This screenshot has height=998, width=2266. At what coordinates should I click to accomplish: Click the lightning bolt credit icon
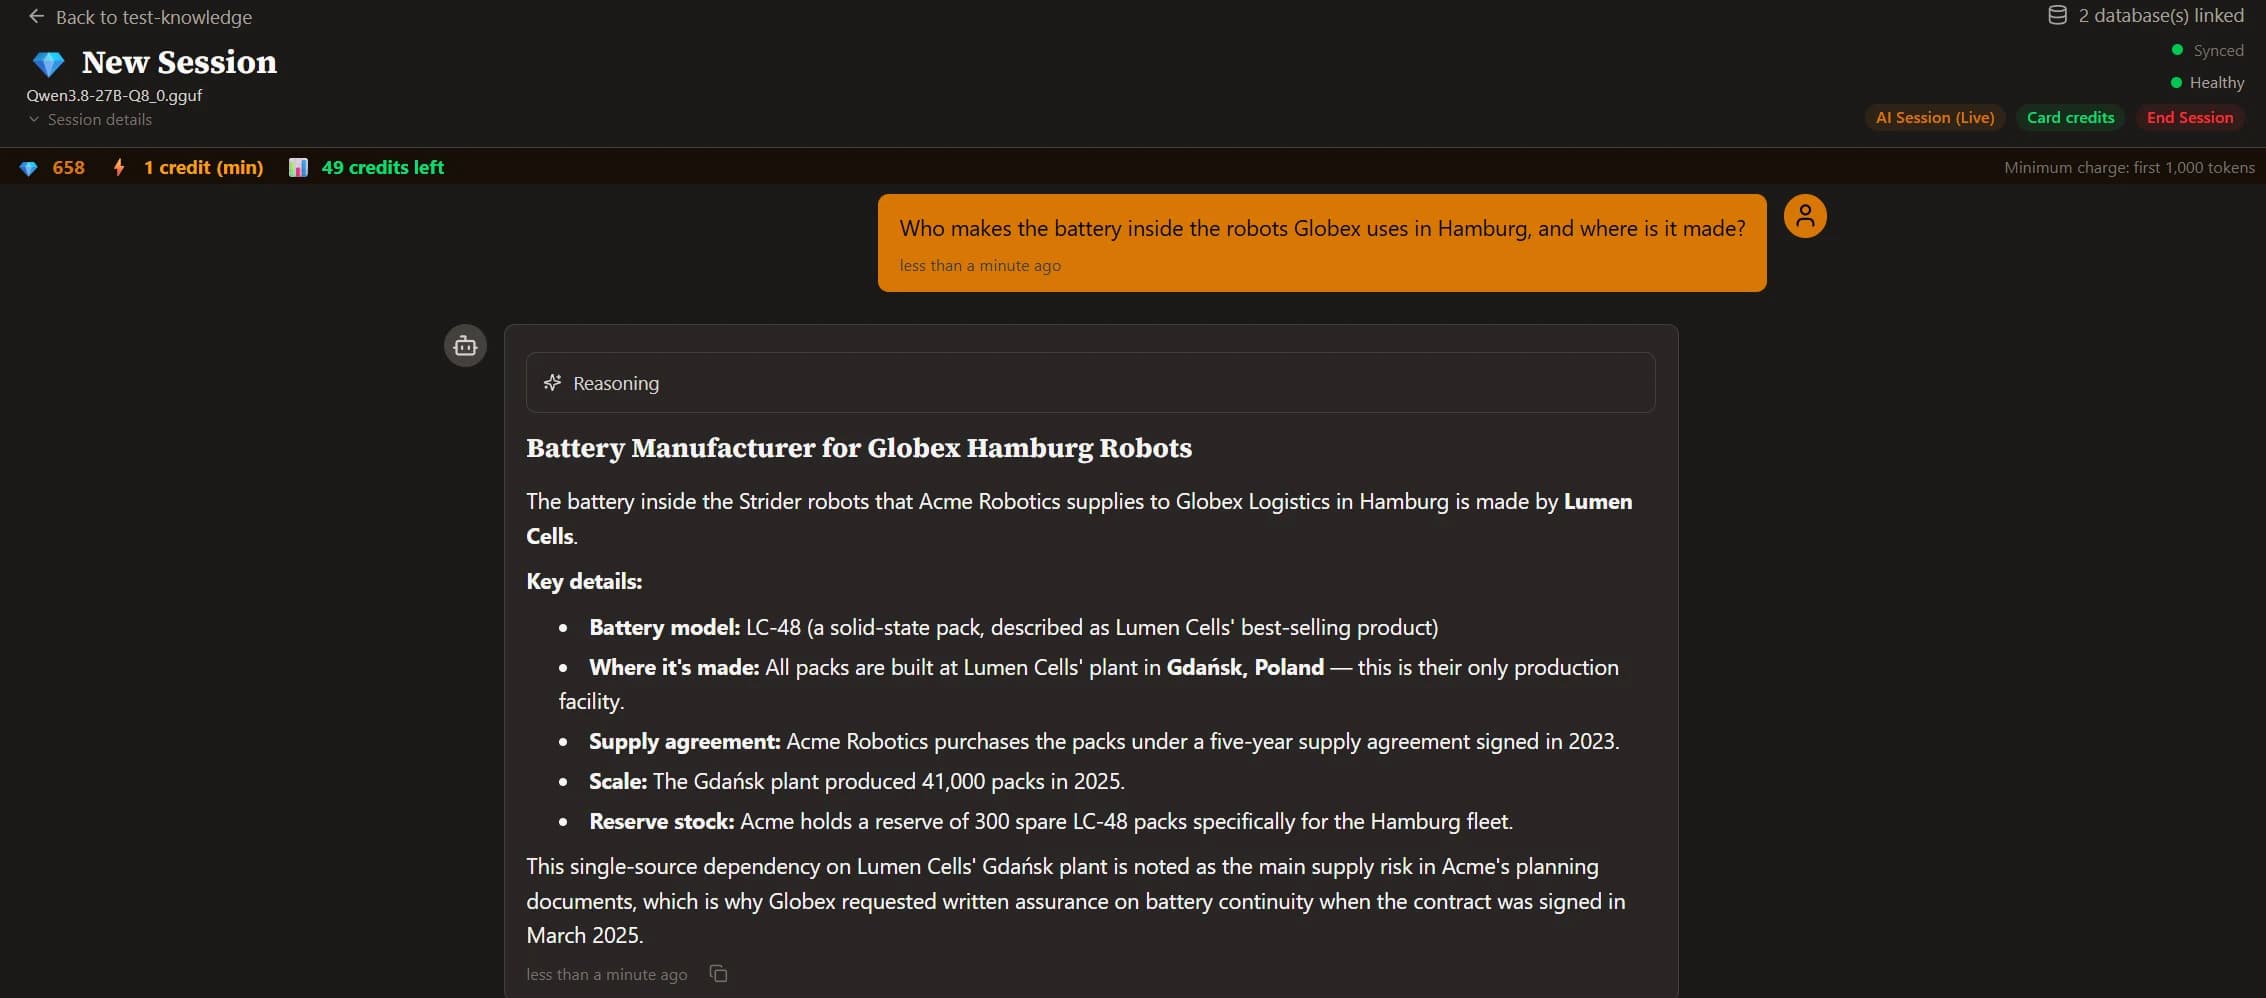pyautogui.click(x=119, y=167)
